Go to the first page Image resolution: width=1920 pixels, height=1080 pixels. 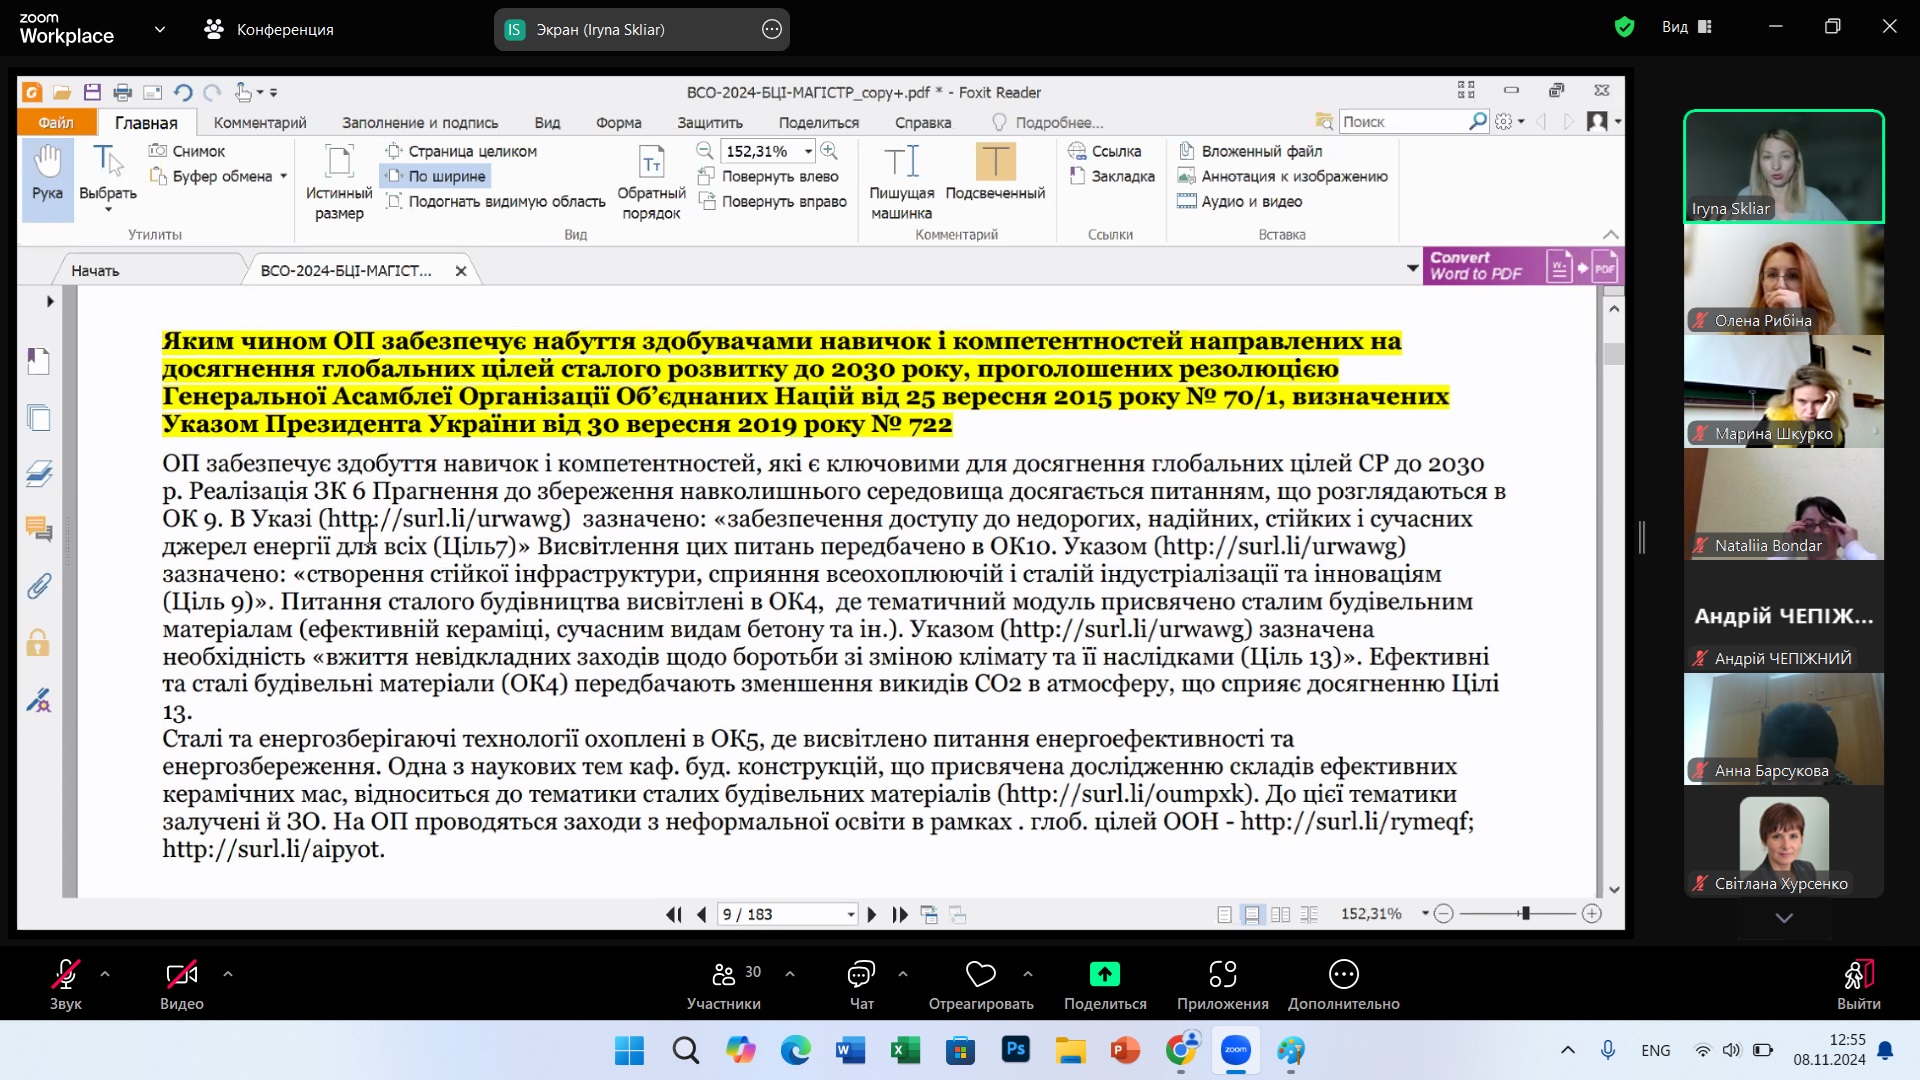pos(674,914)
